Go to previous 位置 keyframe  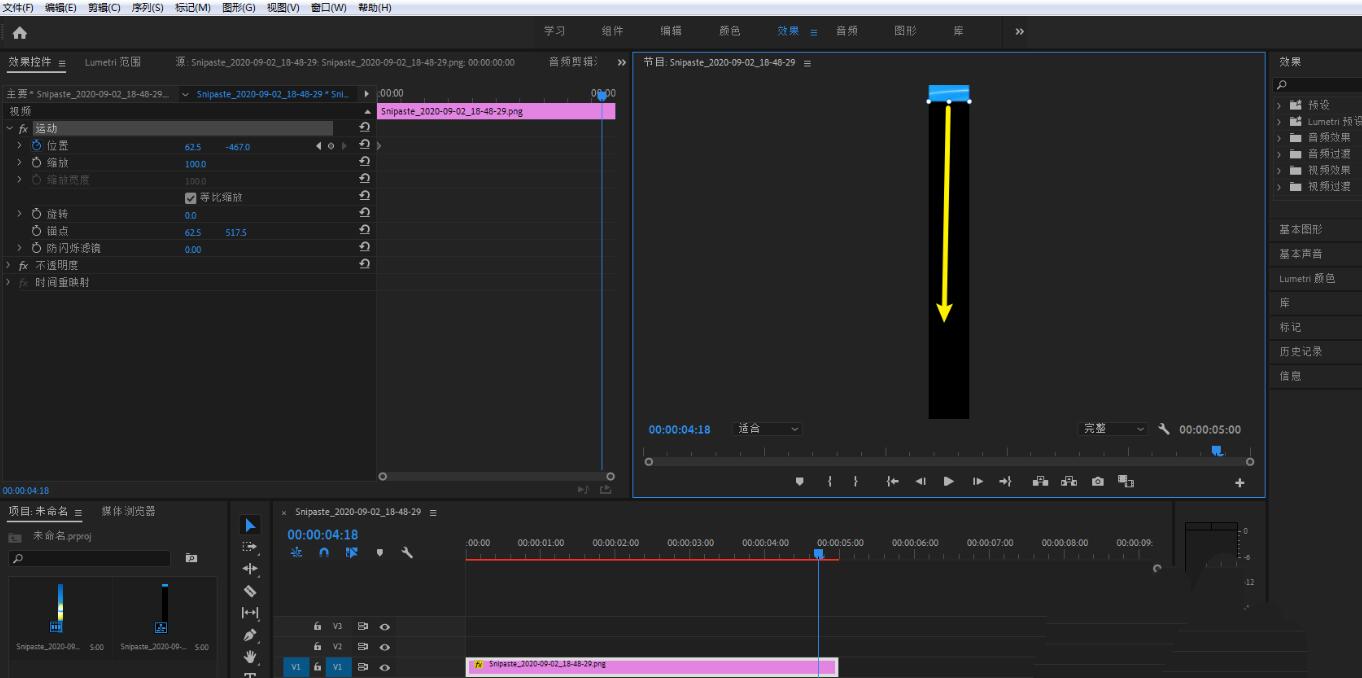[319, 146]
